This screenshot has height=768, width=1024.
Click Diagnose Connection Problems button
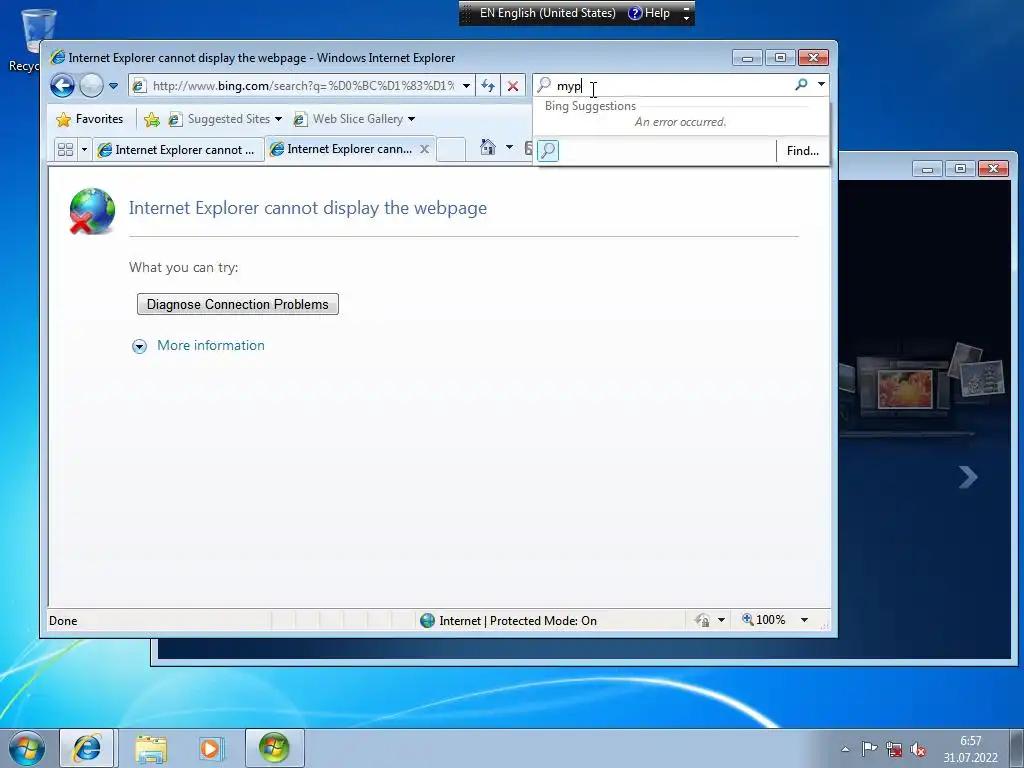pos(238,304)
